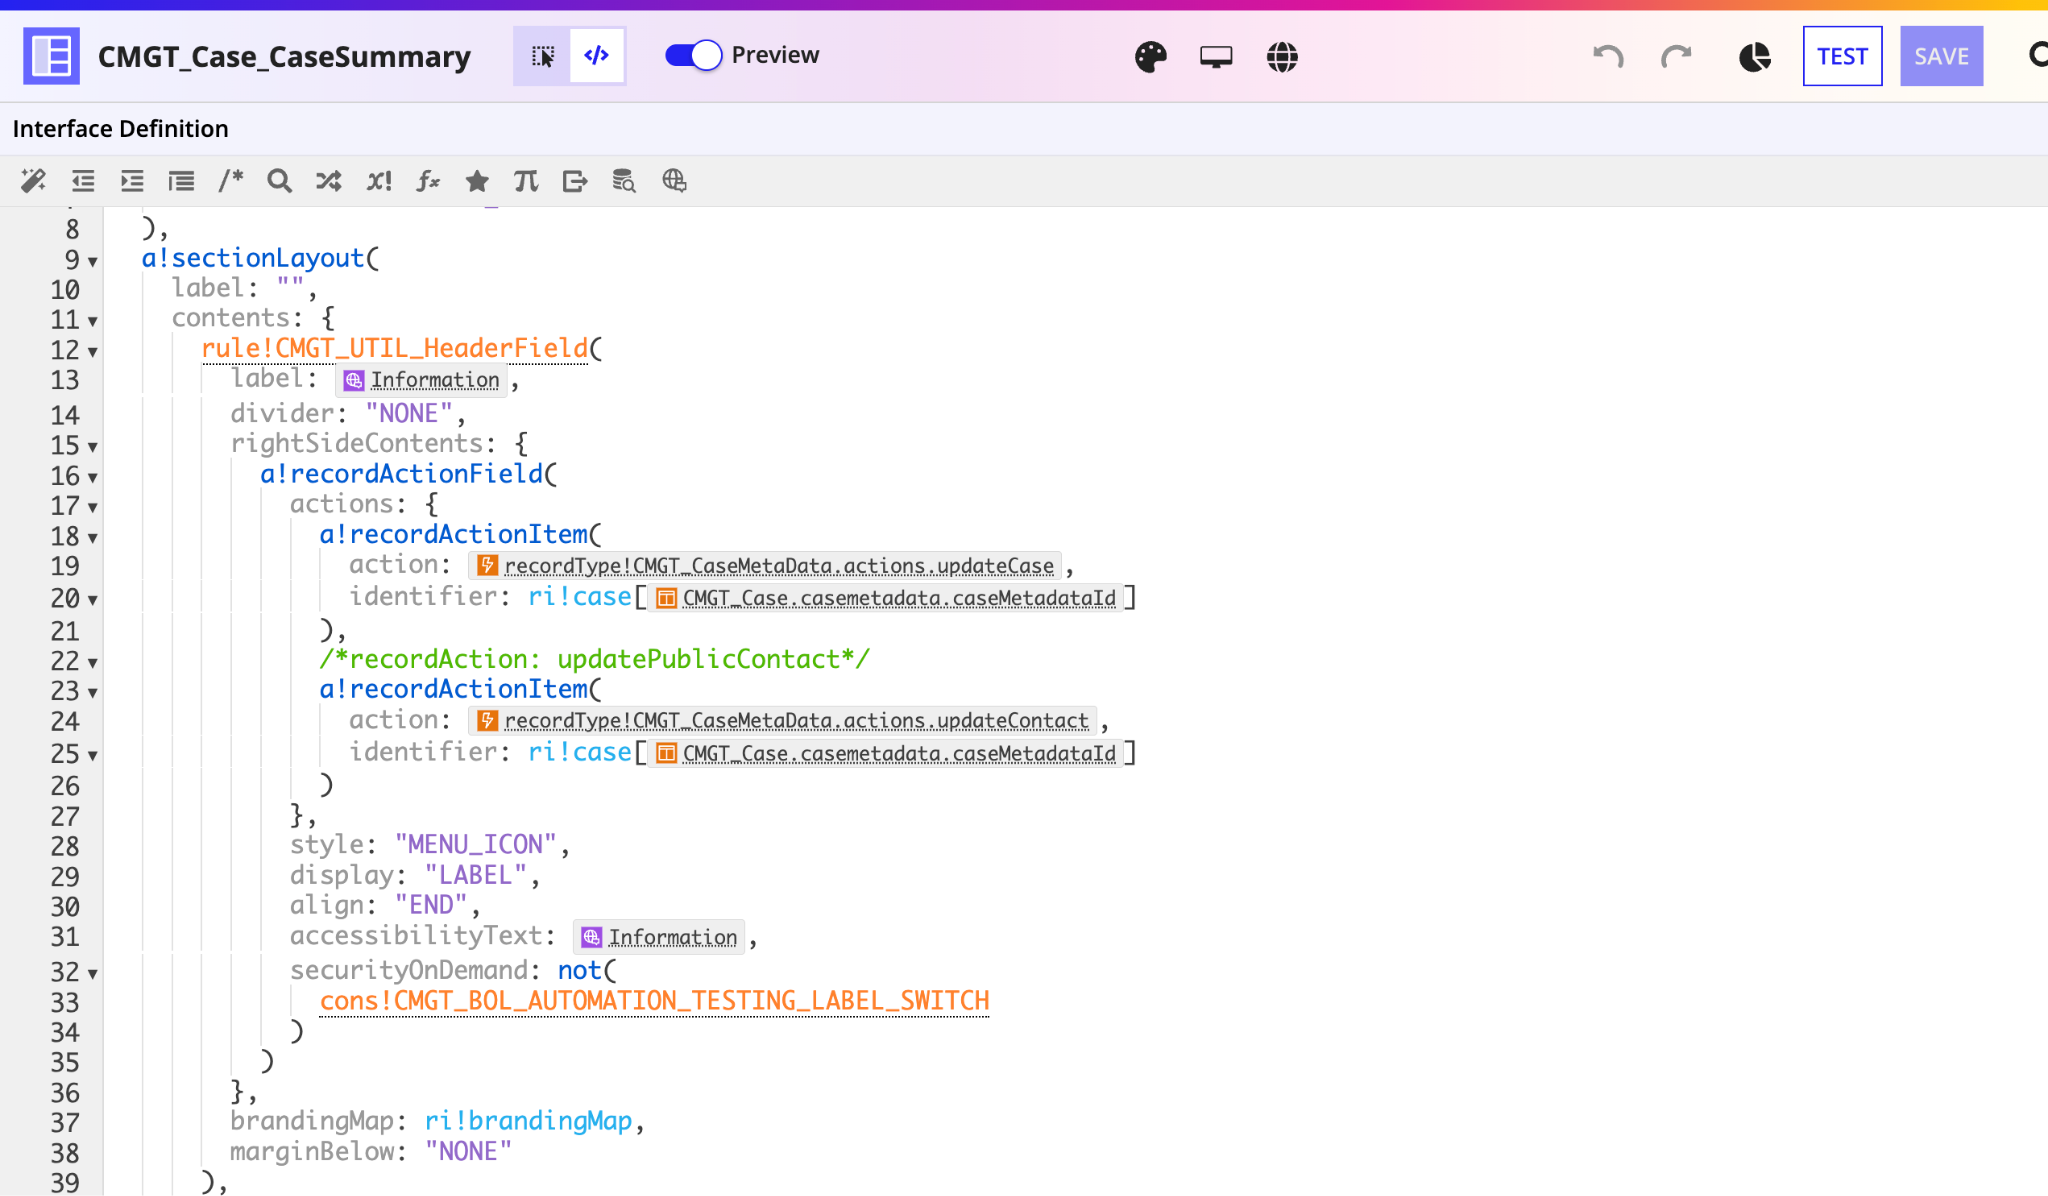Click the pi constant toolbar icon

pos(526,181)
